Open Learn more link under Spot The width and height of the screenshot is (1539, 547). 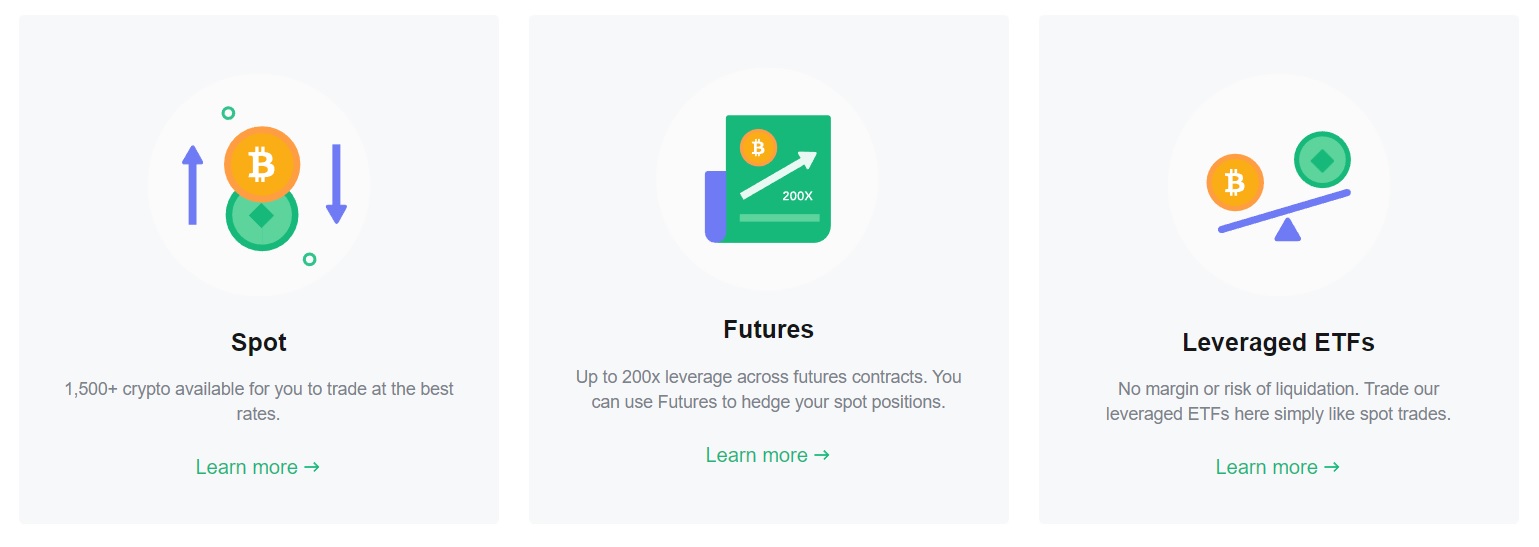[x=258, y=467]
